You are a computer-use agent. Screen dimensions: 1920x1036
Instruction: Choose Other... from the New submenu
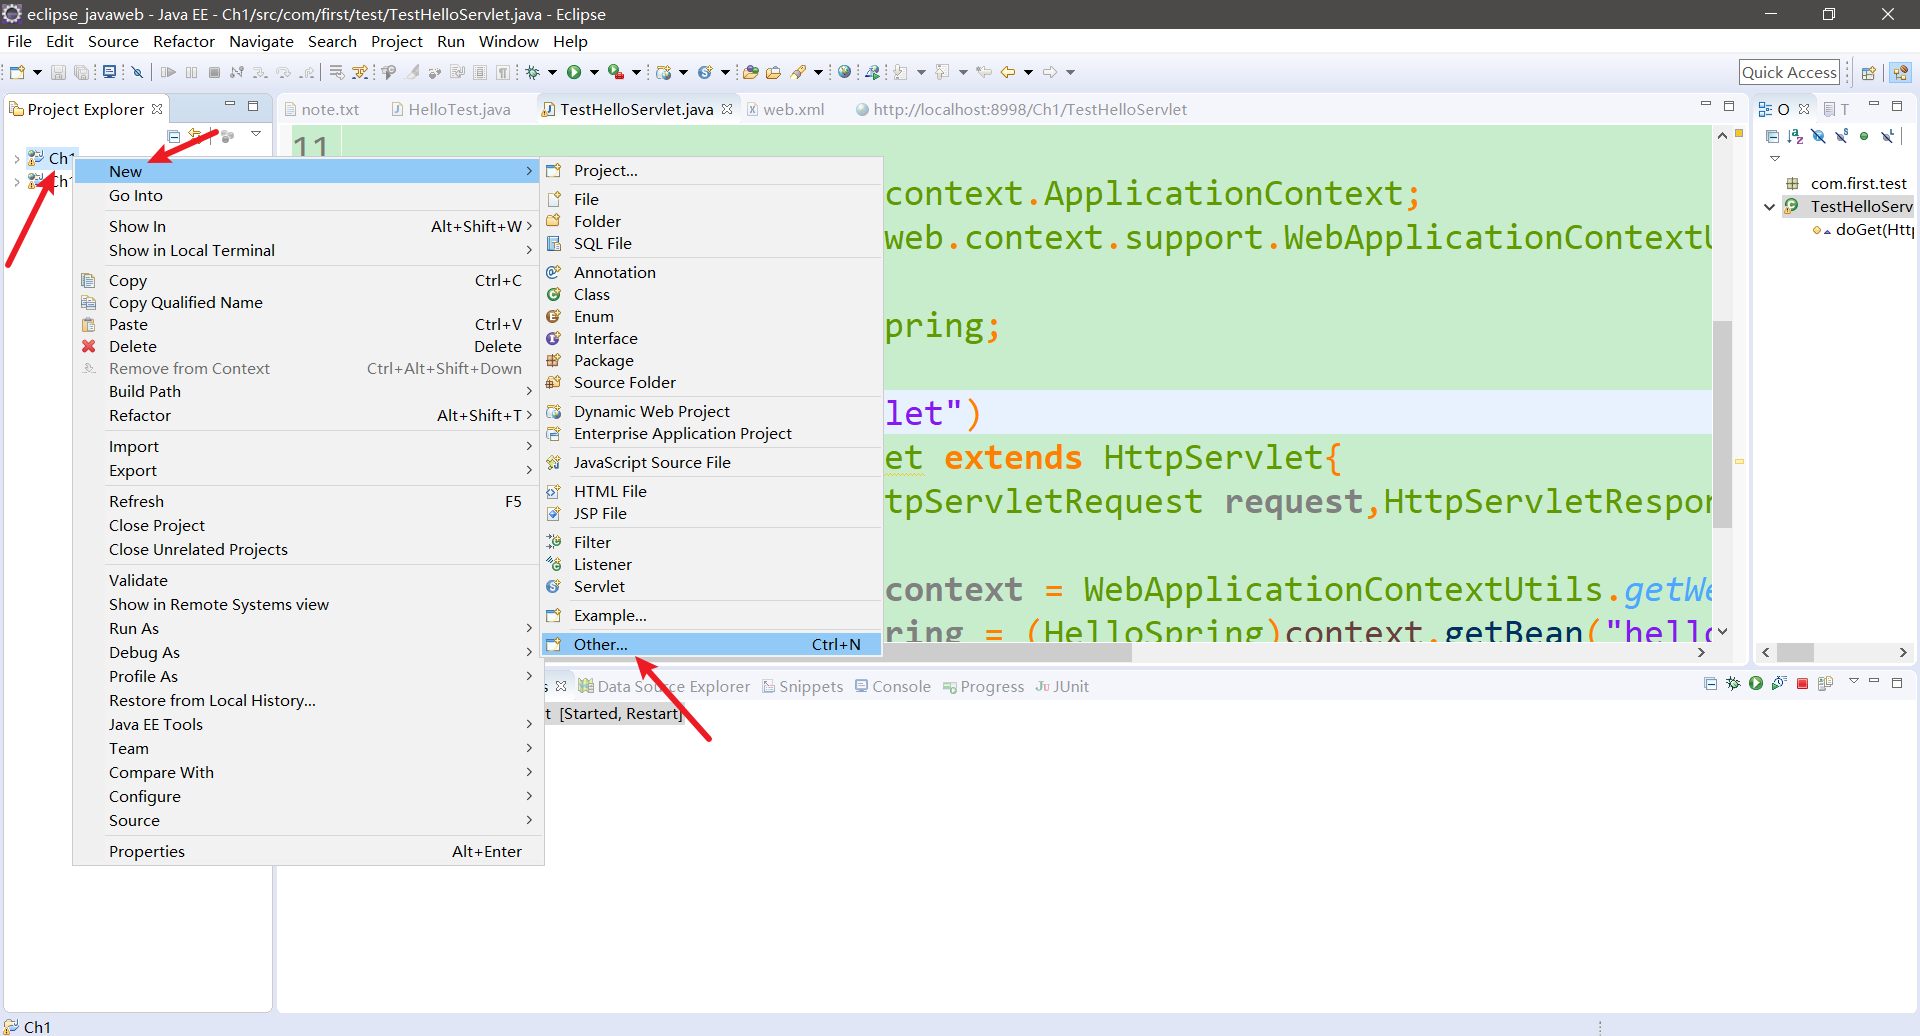(600, 644)
